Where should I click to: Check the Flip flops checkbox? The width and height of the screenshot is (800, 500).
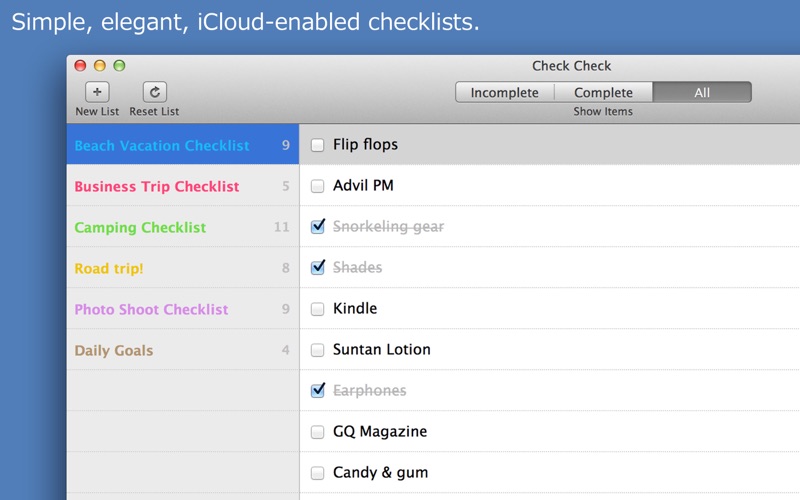[317, 145]
